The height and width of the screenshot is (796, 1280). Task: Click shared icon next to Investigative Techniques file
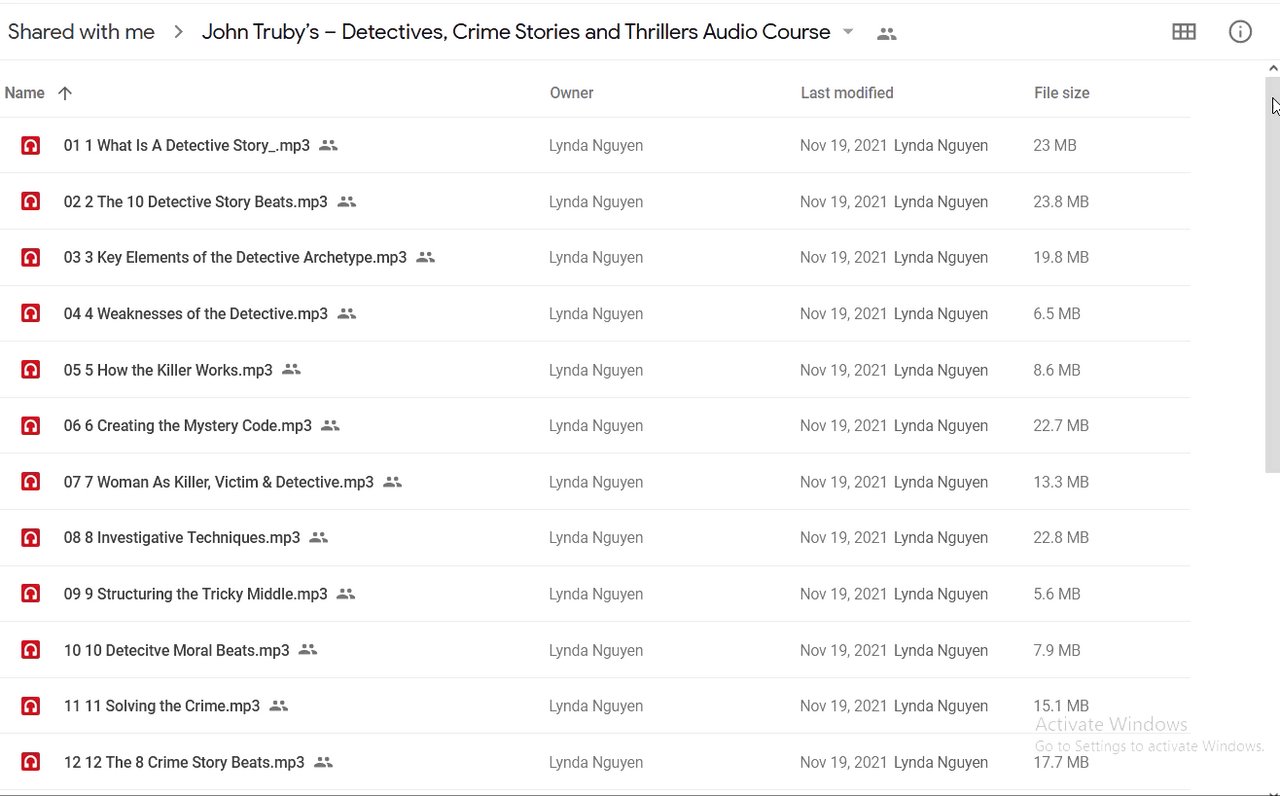[319, 538]
